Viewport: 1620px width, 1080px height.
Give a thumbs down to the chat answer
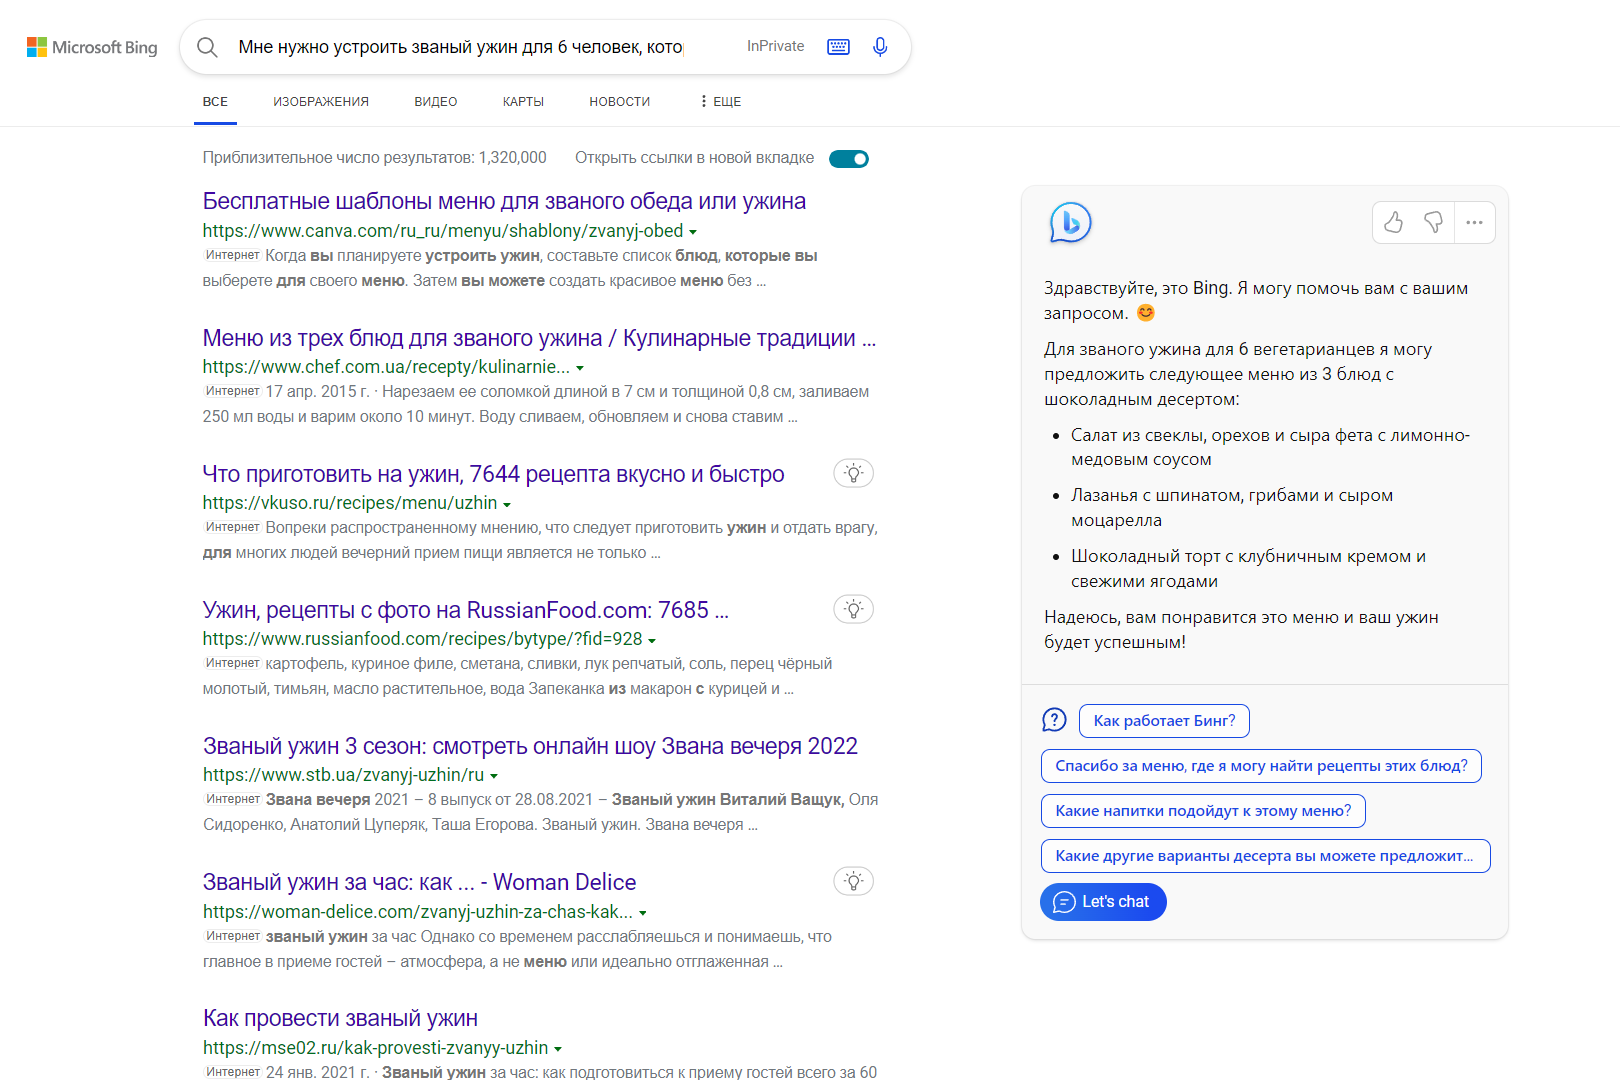[x=1434, y=222]
